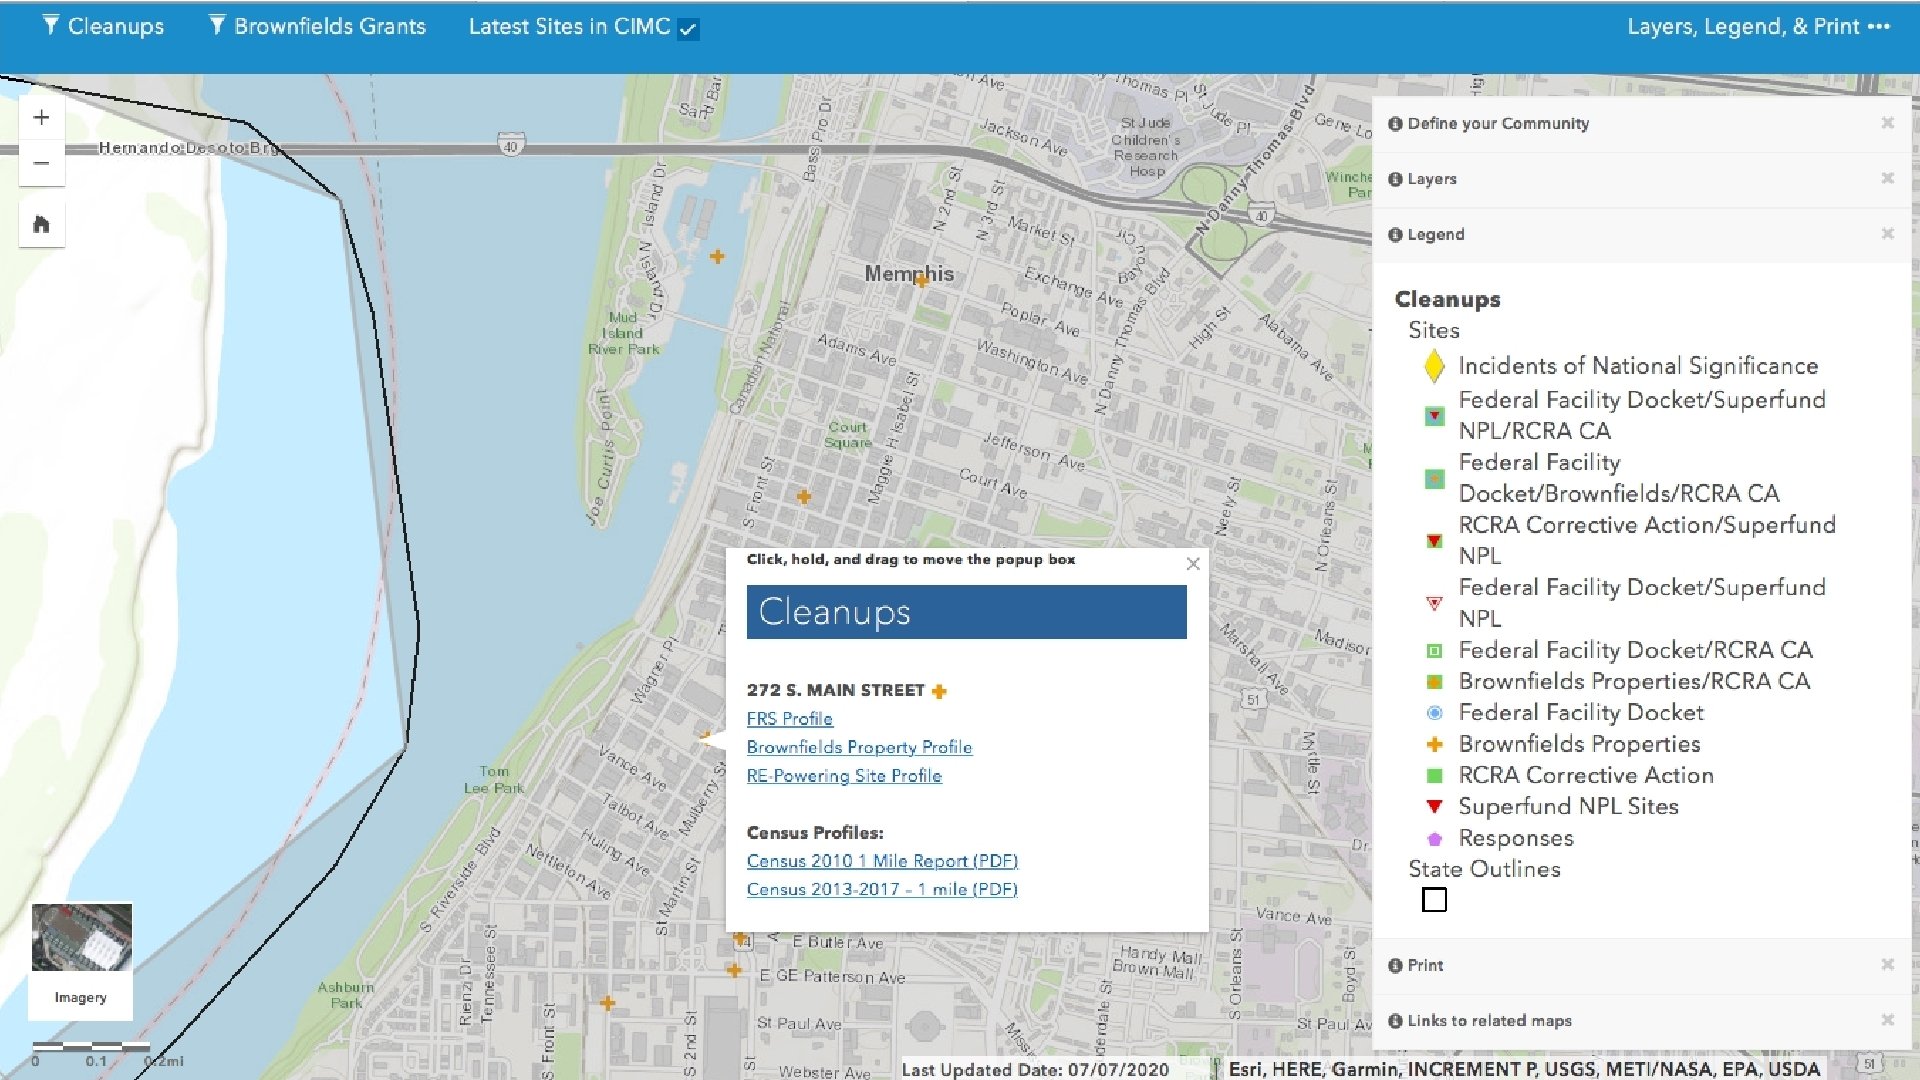
Task: Click the zoom in plus button
Action: tap(41, 118)
